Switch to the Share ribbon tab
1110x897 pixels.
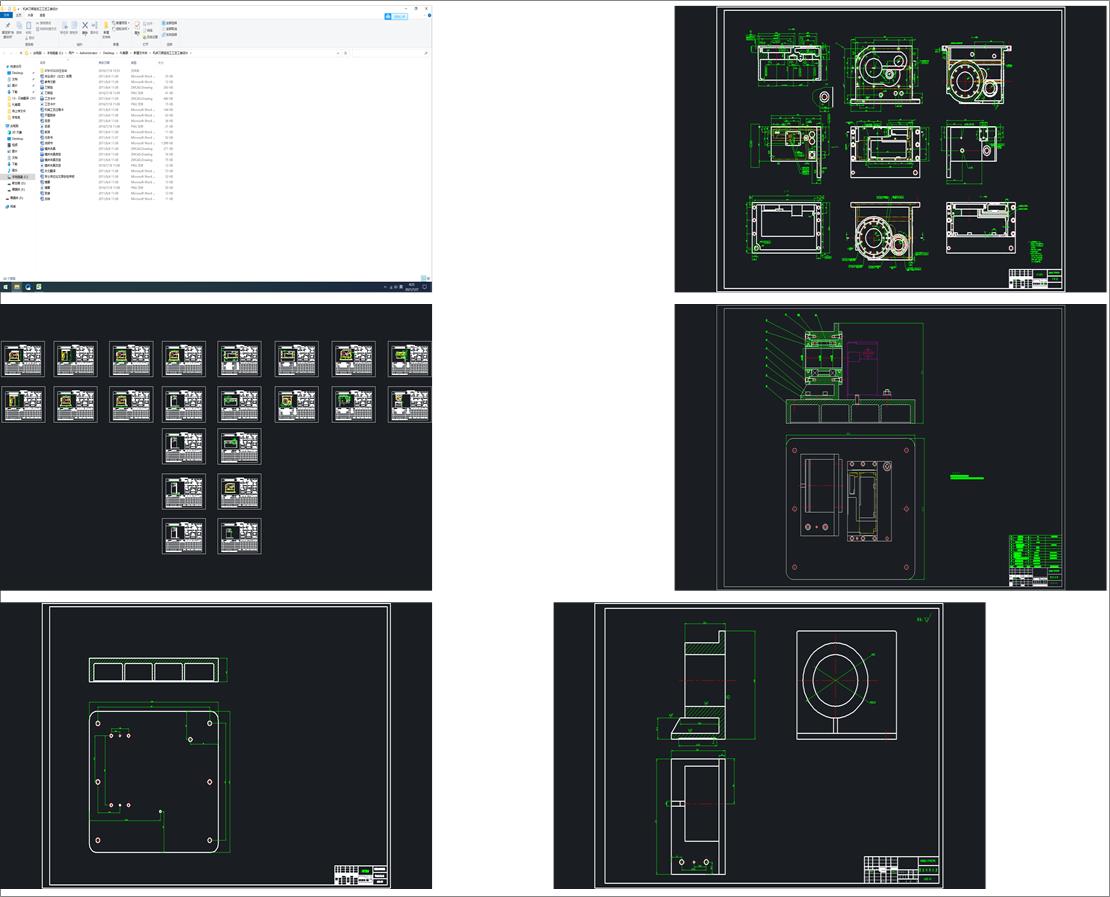(x=30, y=15)
